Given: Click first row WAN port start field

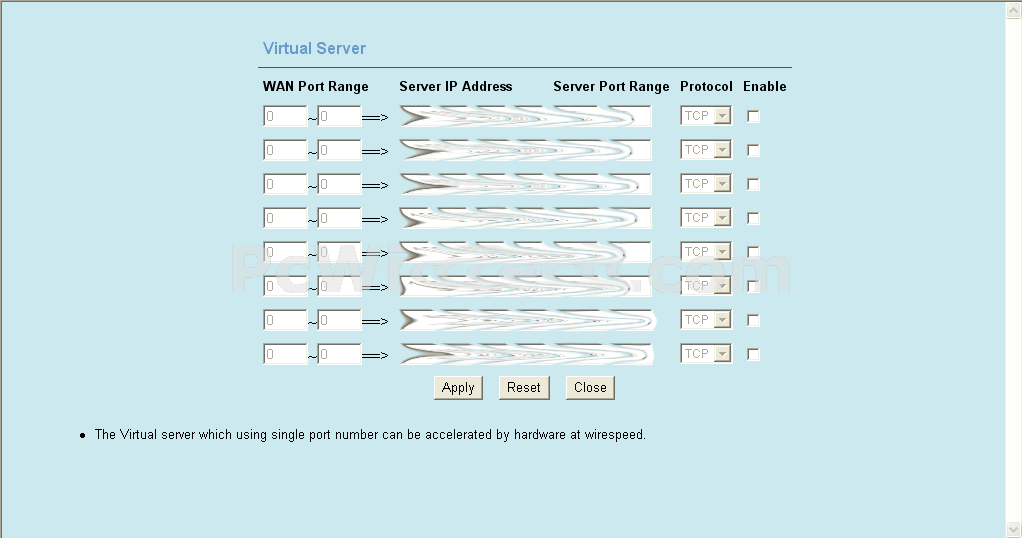Looking at the screenshot, I should (x=284, y=117).
